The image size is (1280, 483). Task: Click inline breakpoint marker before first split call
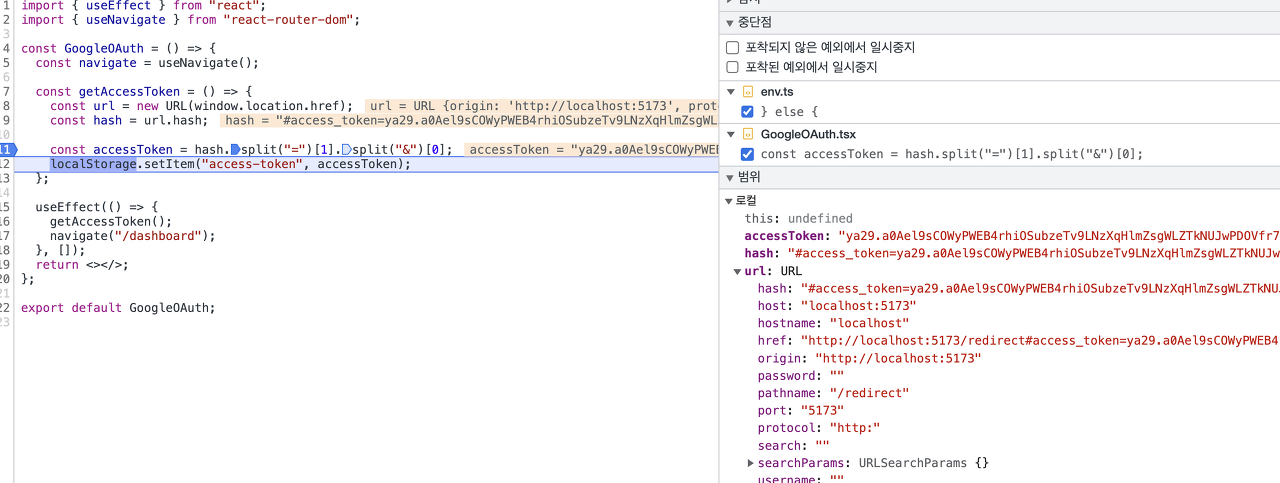(x=234, y=149)
